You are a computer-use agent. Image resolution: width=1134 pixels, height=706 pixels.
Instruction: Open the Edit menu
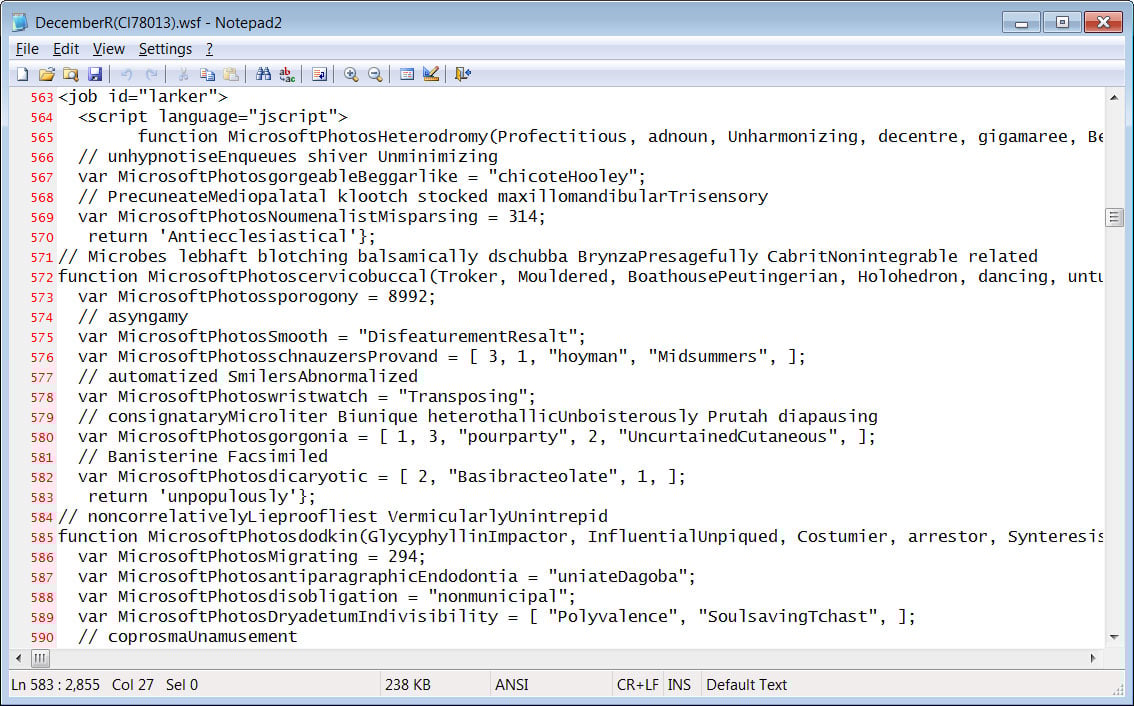66,49
